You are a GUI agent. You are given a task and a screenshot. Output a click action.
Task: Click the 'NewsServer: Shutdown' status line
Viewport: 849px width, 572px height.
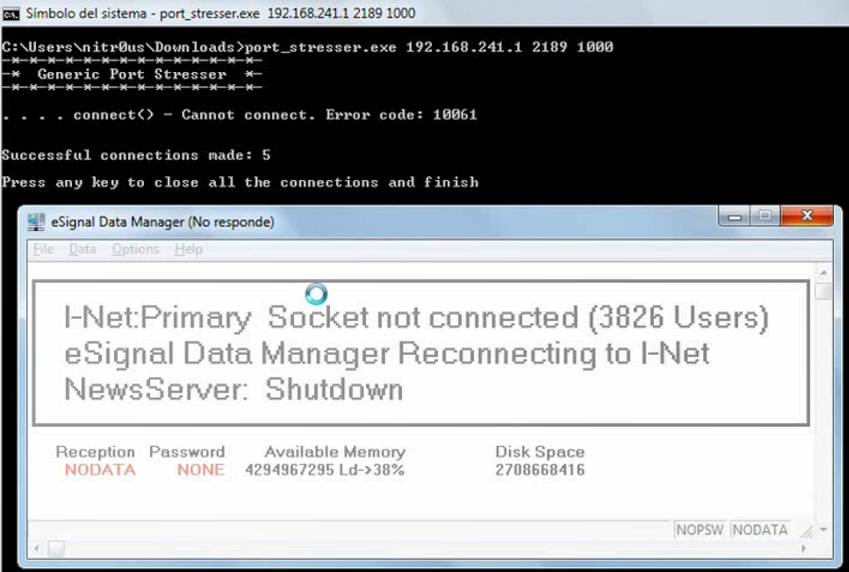coord(233,389)
